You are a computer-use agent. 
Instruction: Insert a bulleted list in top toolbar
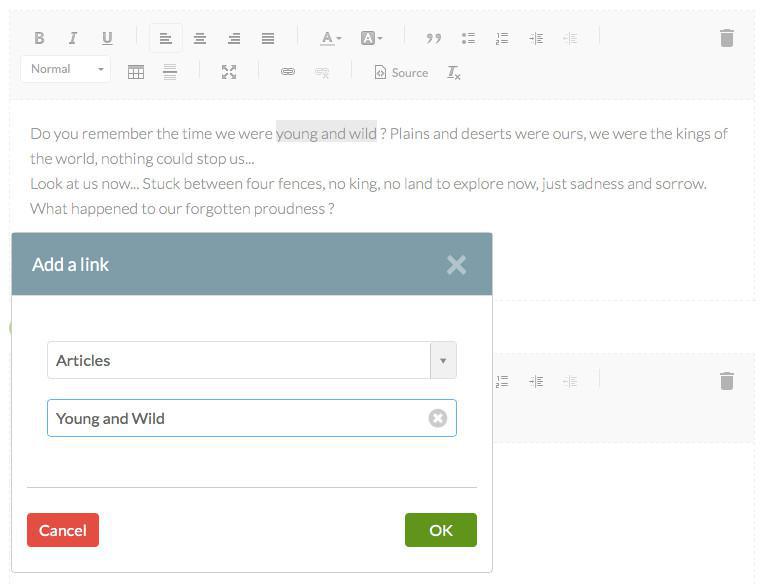pyautogui.click(x=468, y=38)
